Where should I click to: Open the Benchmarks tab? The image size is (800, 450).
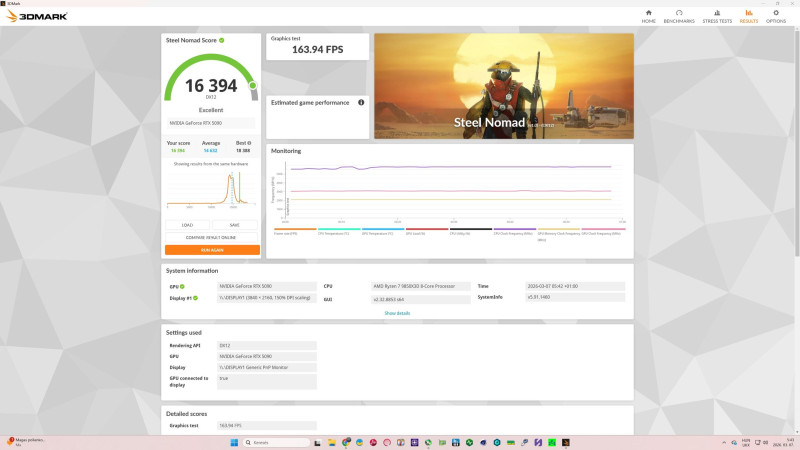coord(679,16)
